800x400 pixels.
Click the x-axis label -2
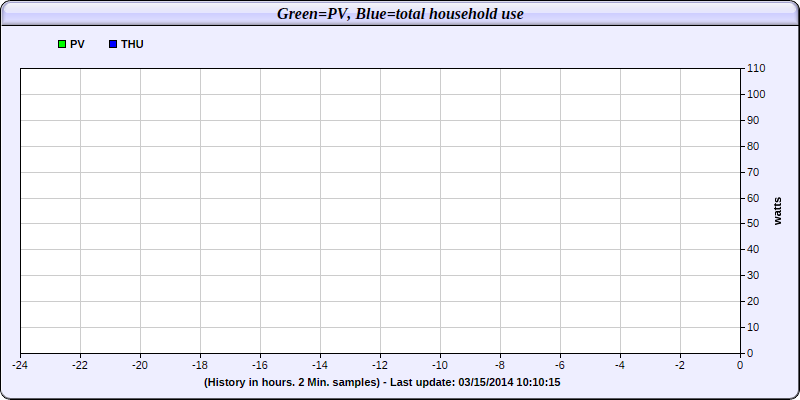coord(680,365)
